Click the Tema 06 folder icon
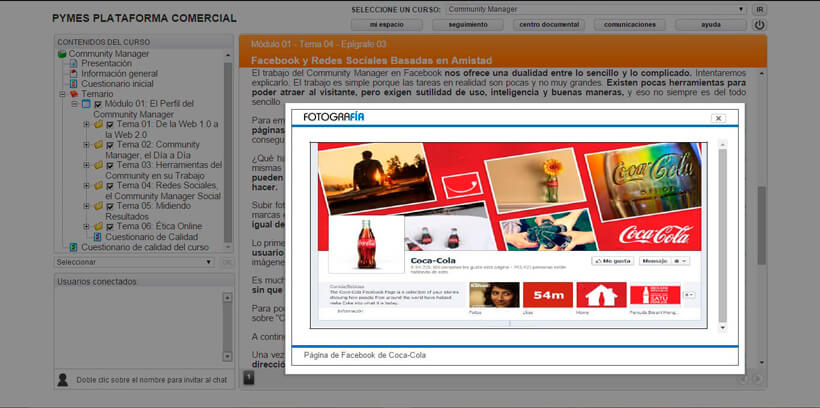This screenshot has width=820, height=408. tap(98, 226)
